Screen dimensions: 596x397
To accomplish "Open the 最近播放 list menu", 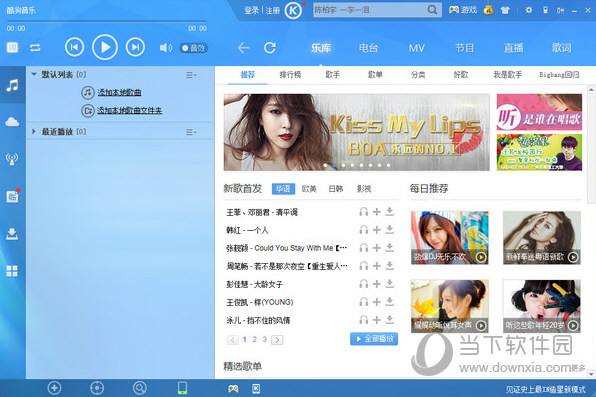I will tap(191, 132).
